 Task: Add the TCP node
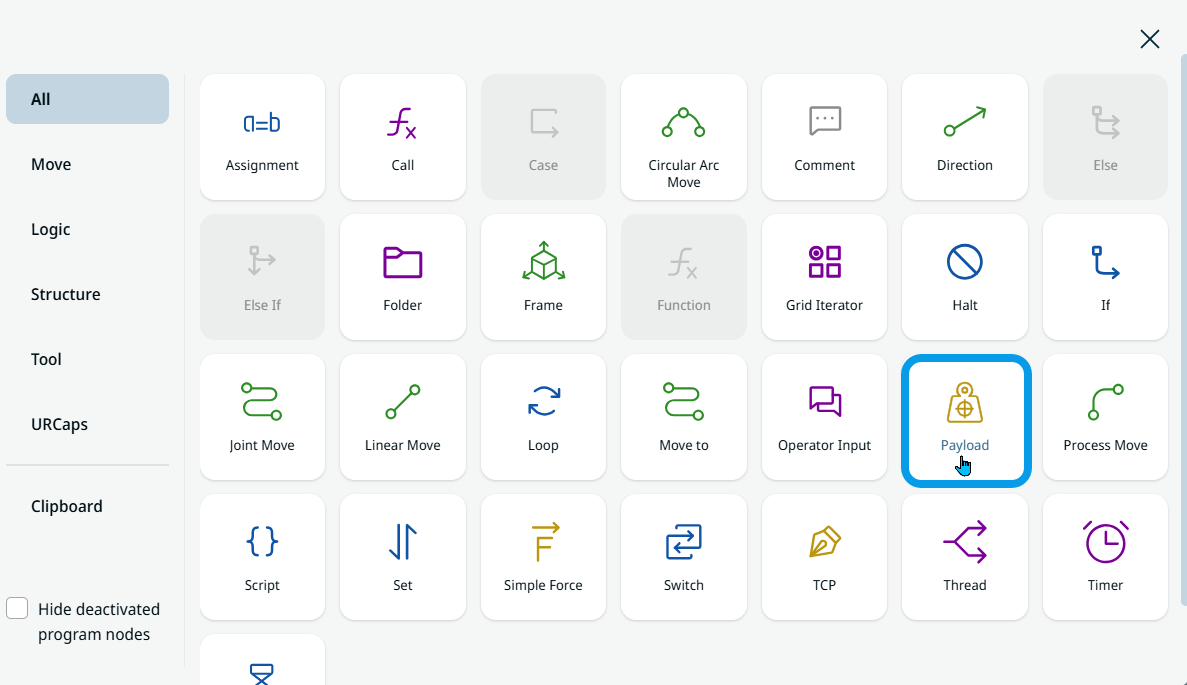pos(824,557)
